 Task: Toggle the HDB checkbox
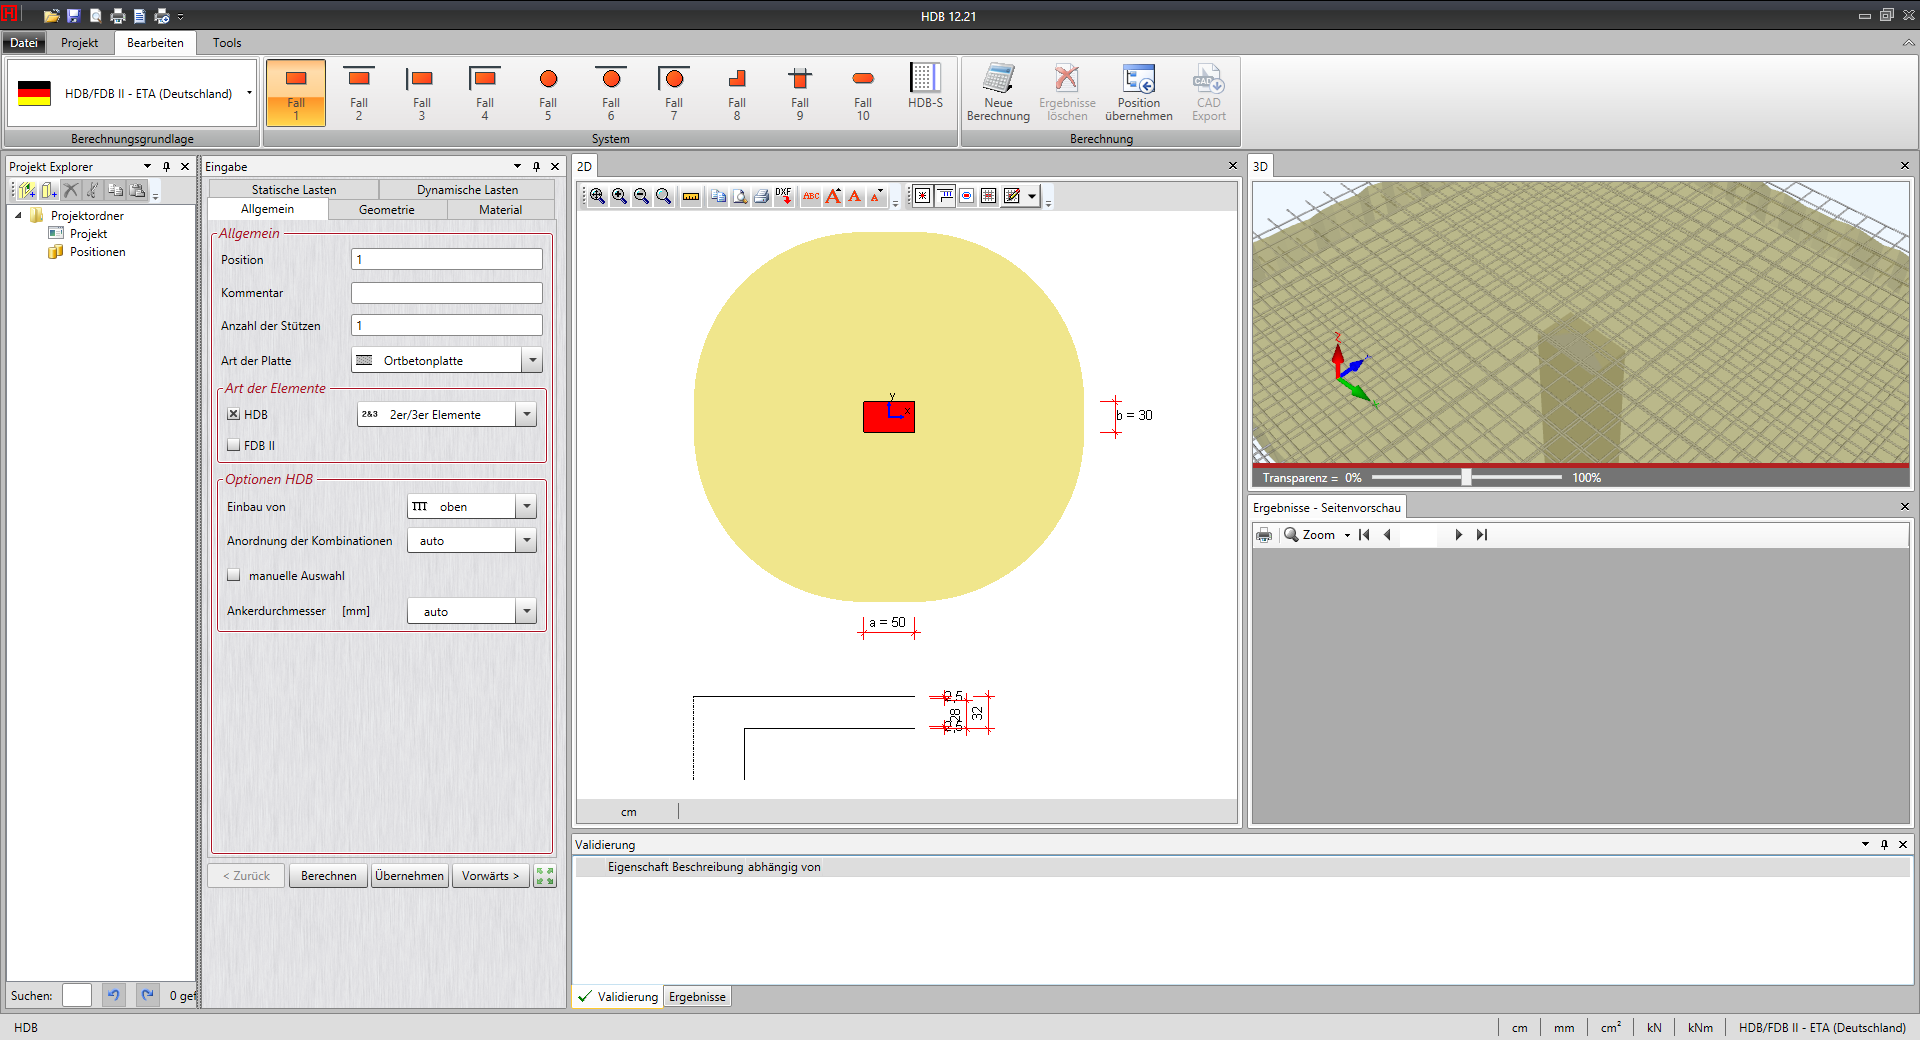pos(233,414)
